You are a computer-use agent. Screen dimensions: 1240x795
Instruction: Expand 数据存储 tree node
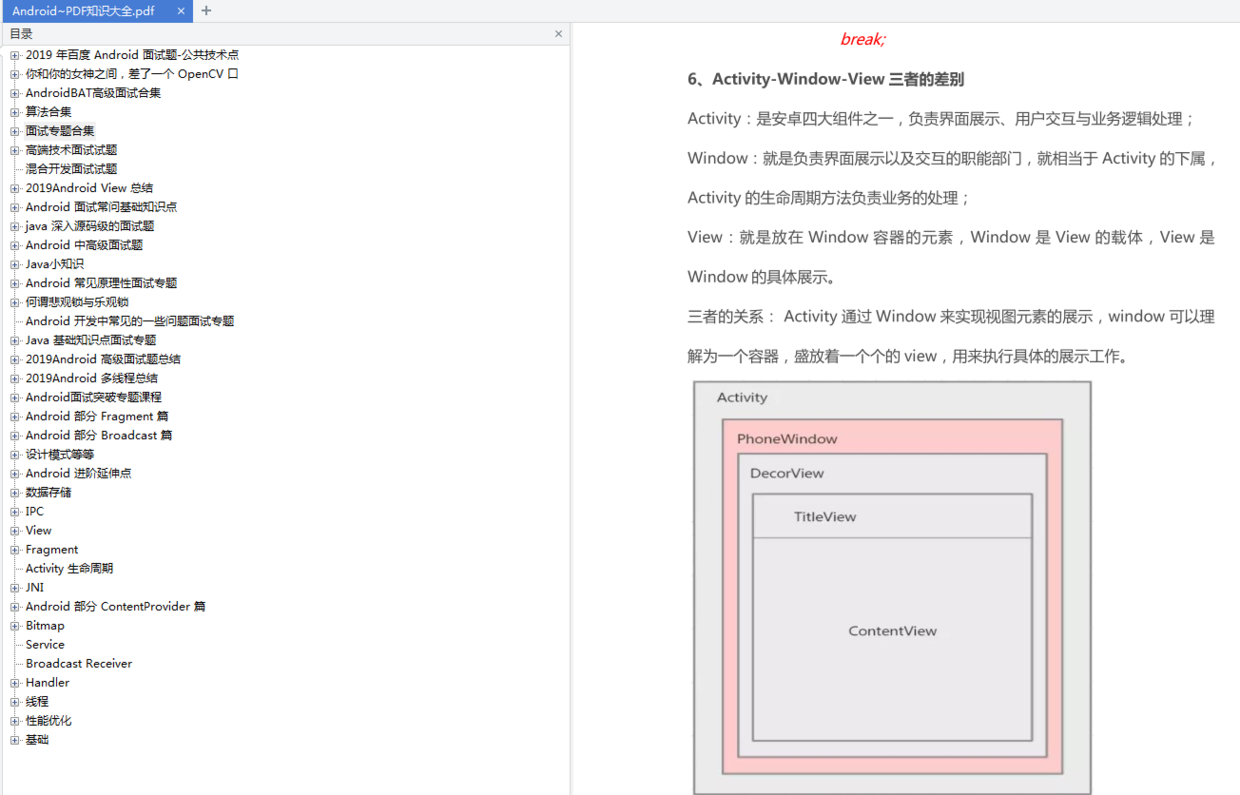(x=15, y=492)
